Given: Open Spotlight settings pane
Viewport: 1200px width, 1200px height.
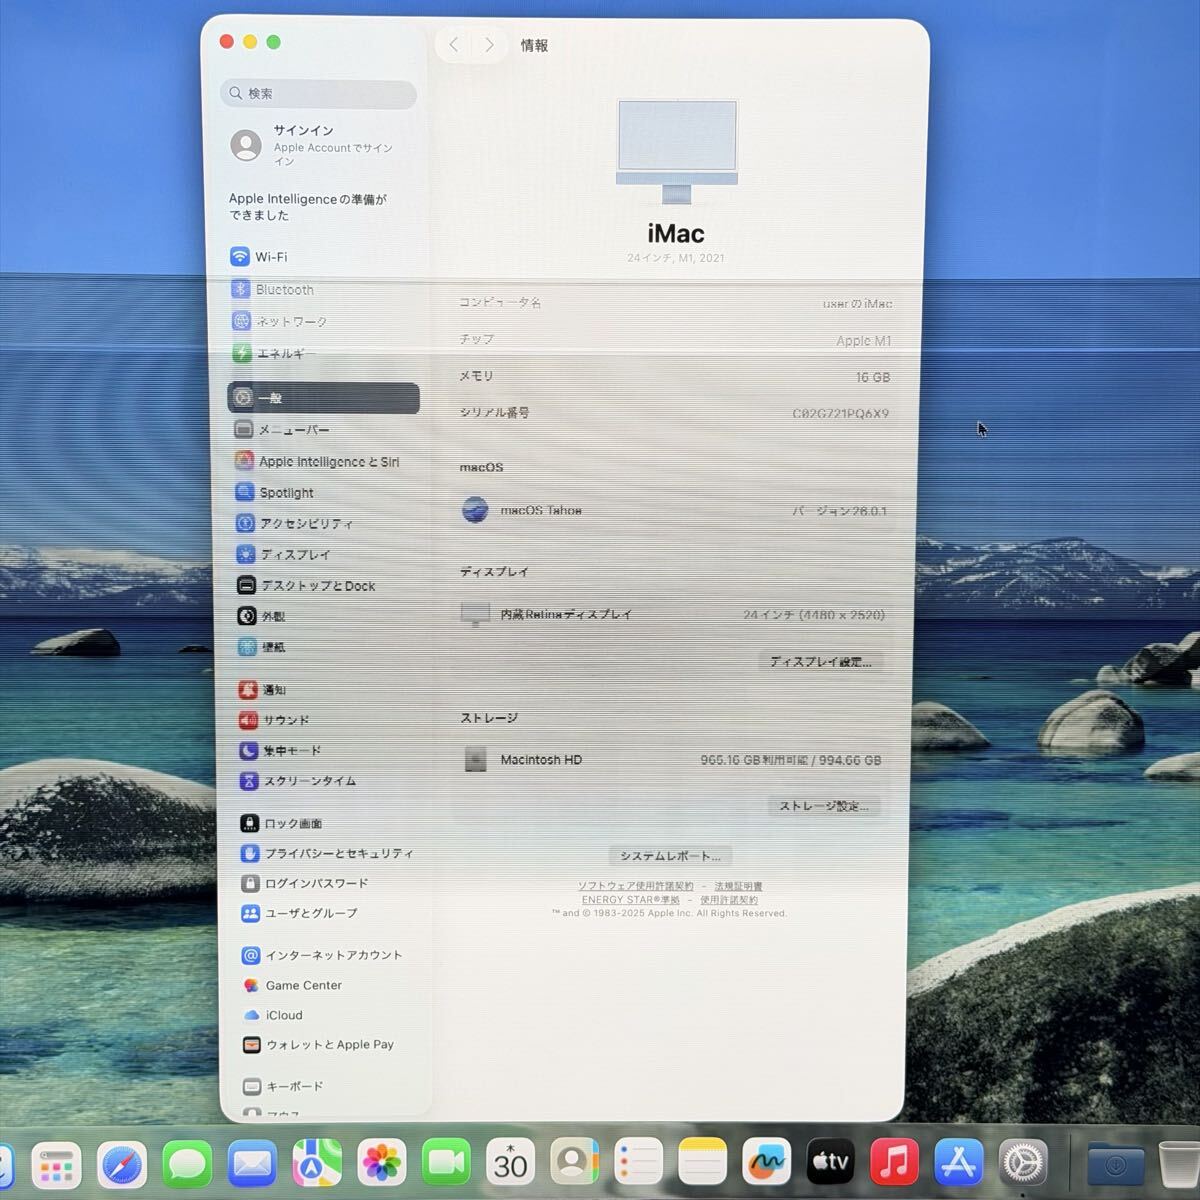Looking at the screenshot, I should pyautogui.click(x=285, y=493).
